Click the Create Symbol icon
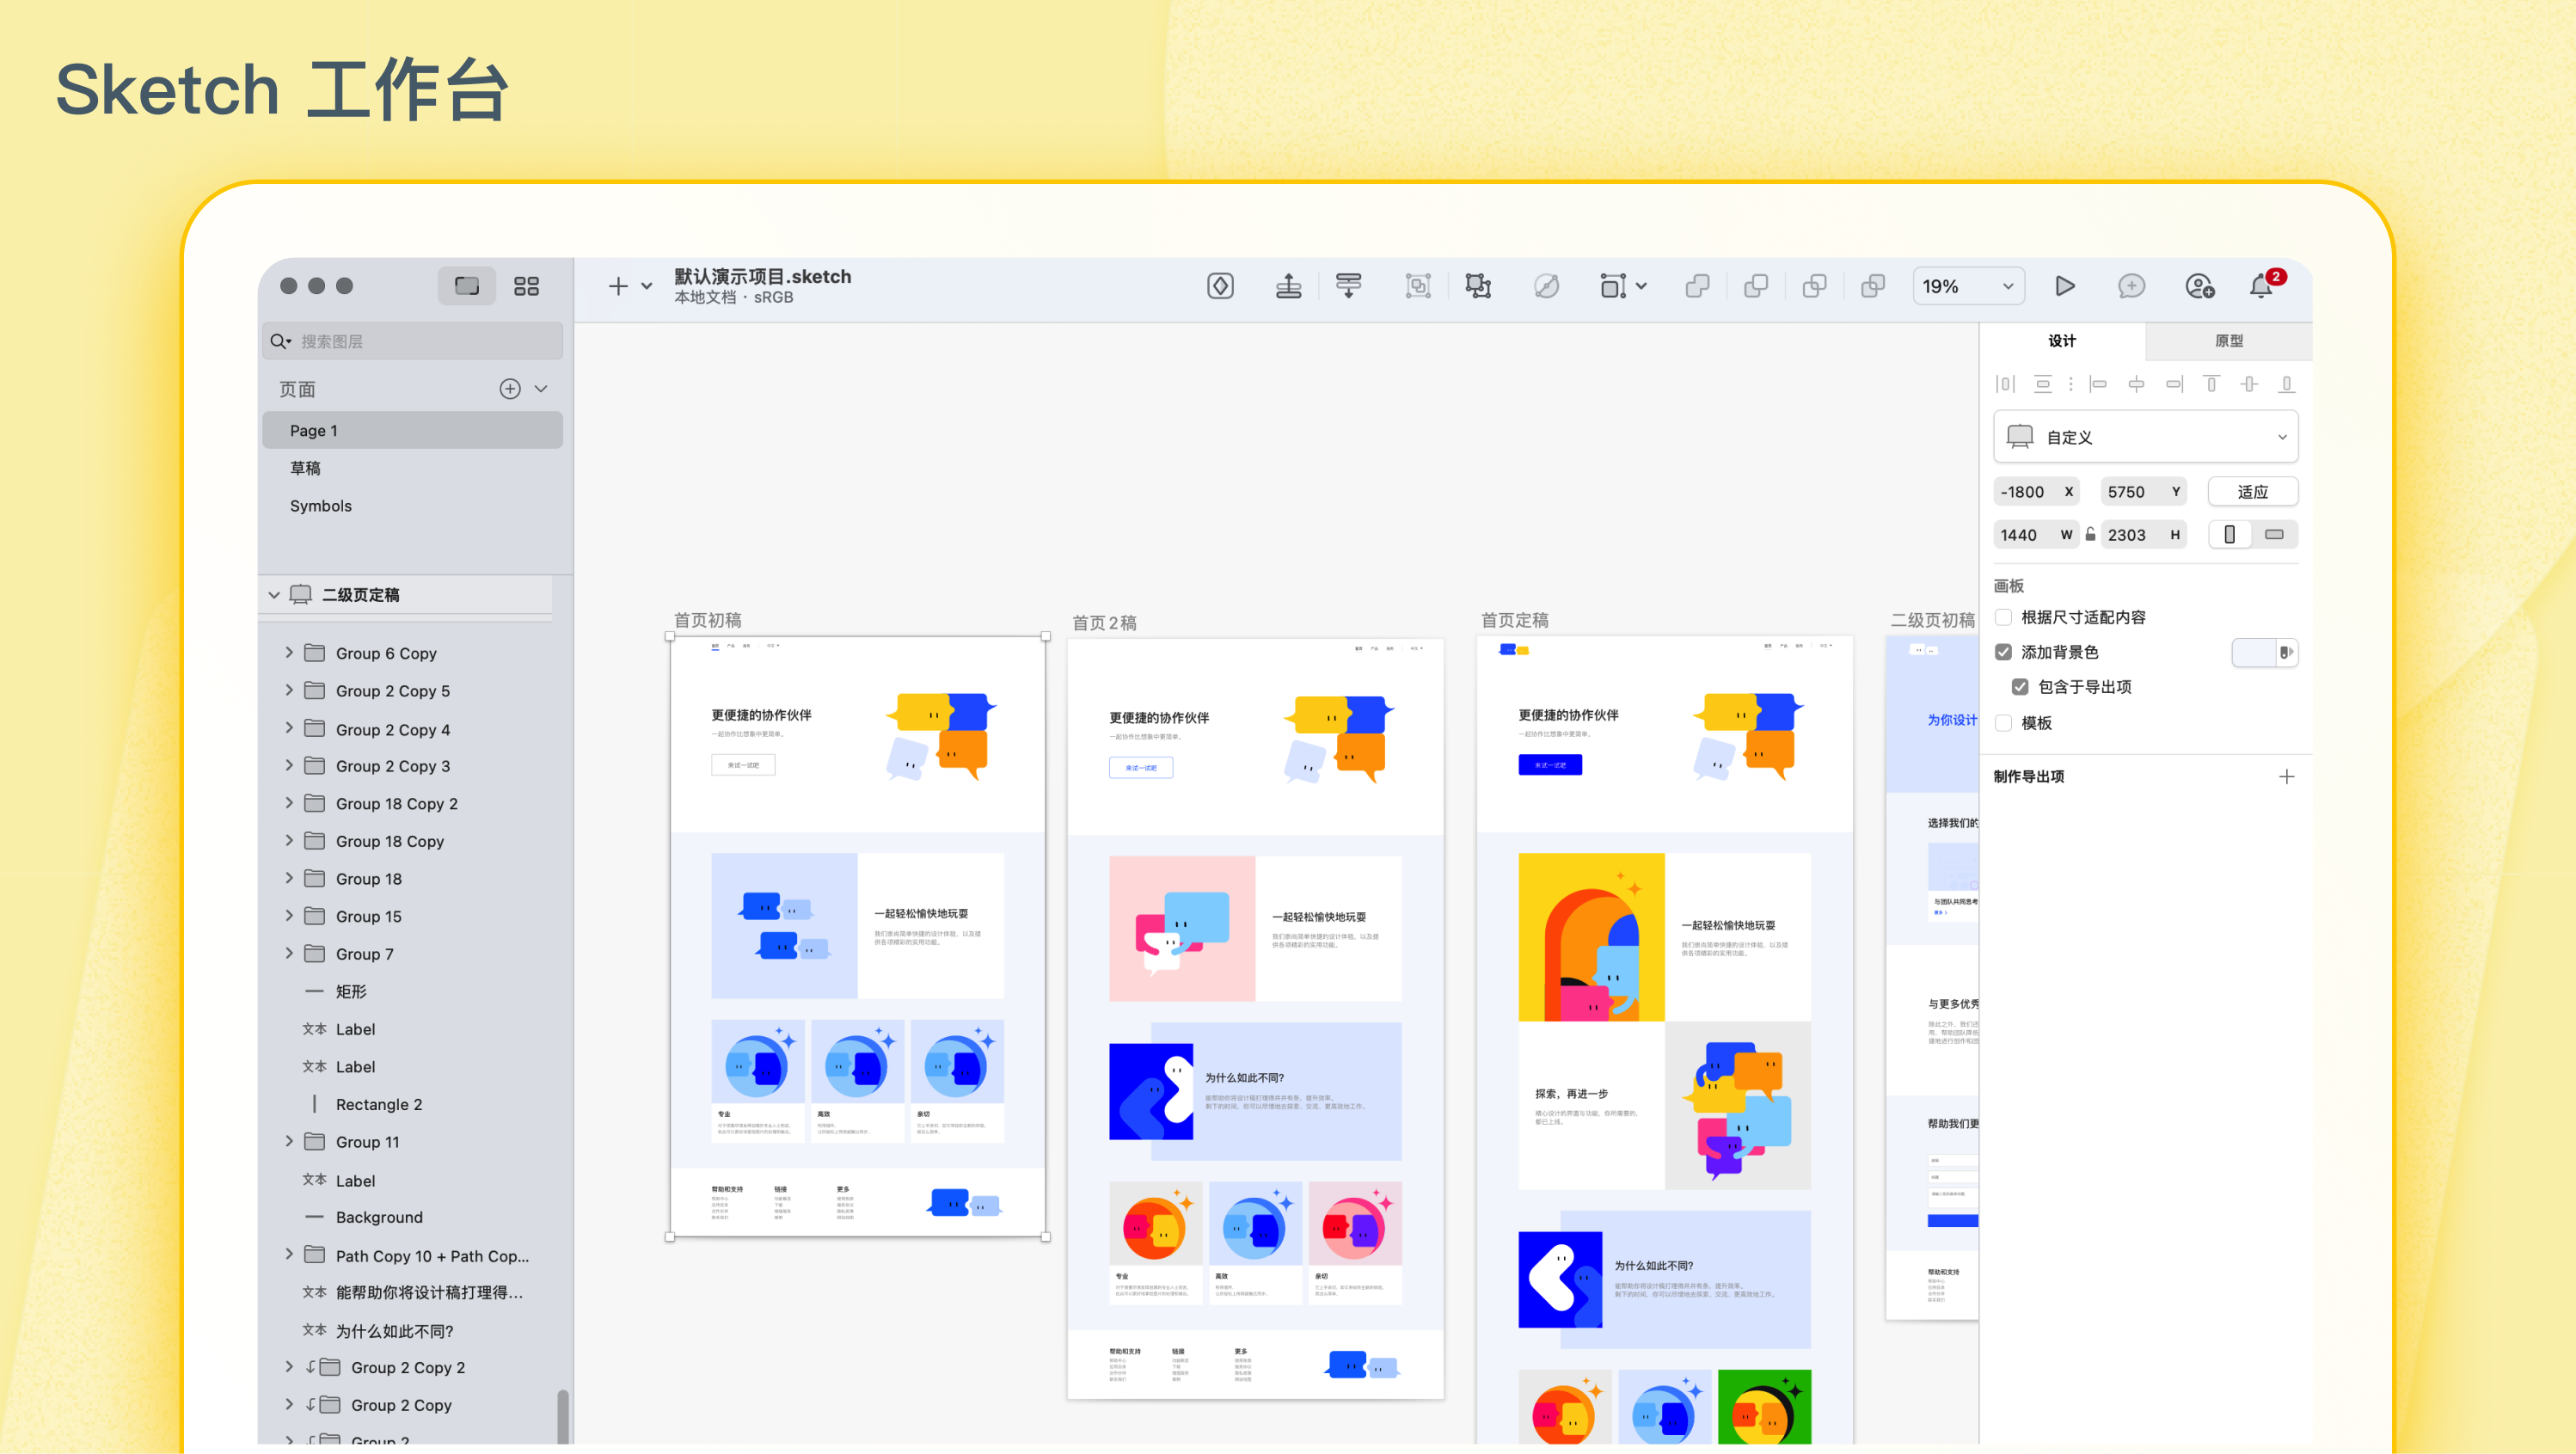Image resolution: width=2576 pixels, height=1454 pixels. tap(1220, 286)
